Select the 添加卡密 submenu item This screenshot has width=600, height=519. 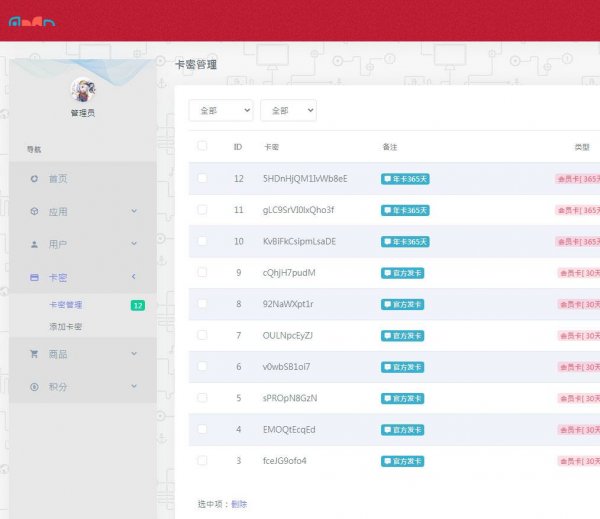point(65,326)
